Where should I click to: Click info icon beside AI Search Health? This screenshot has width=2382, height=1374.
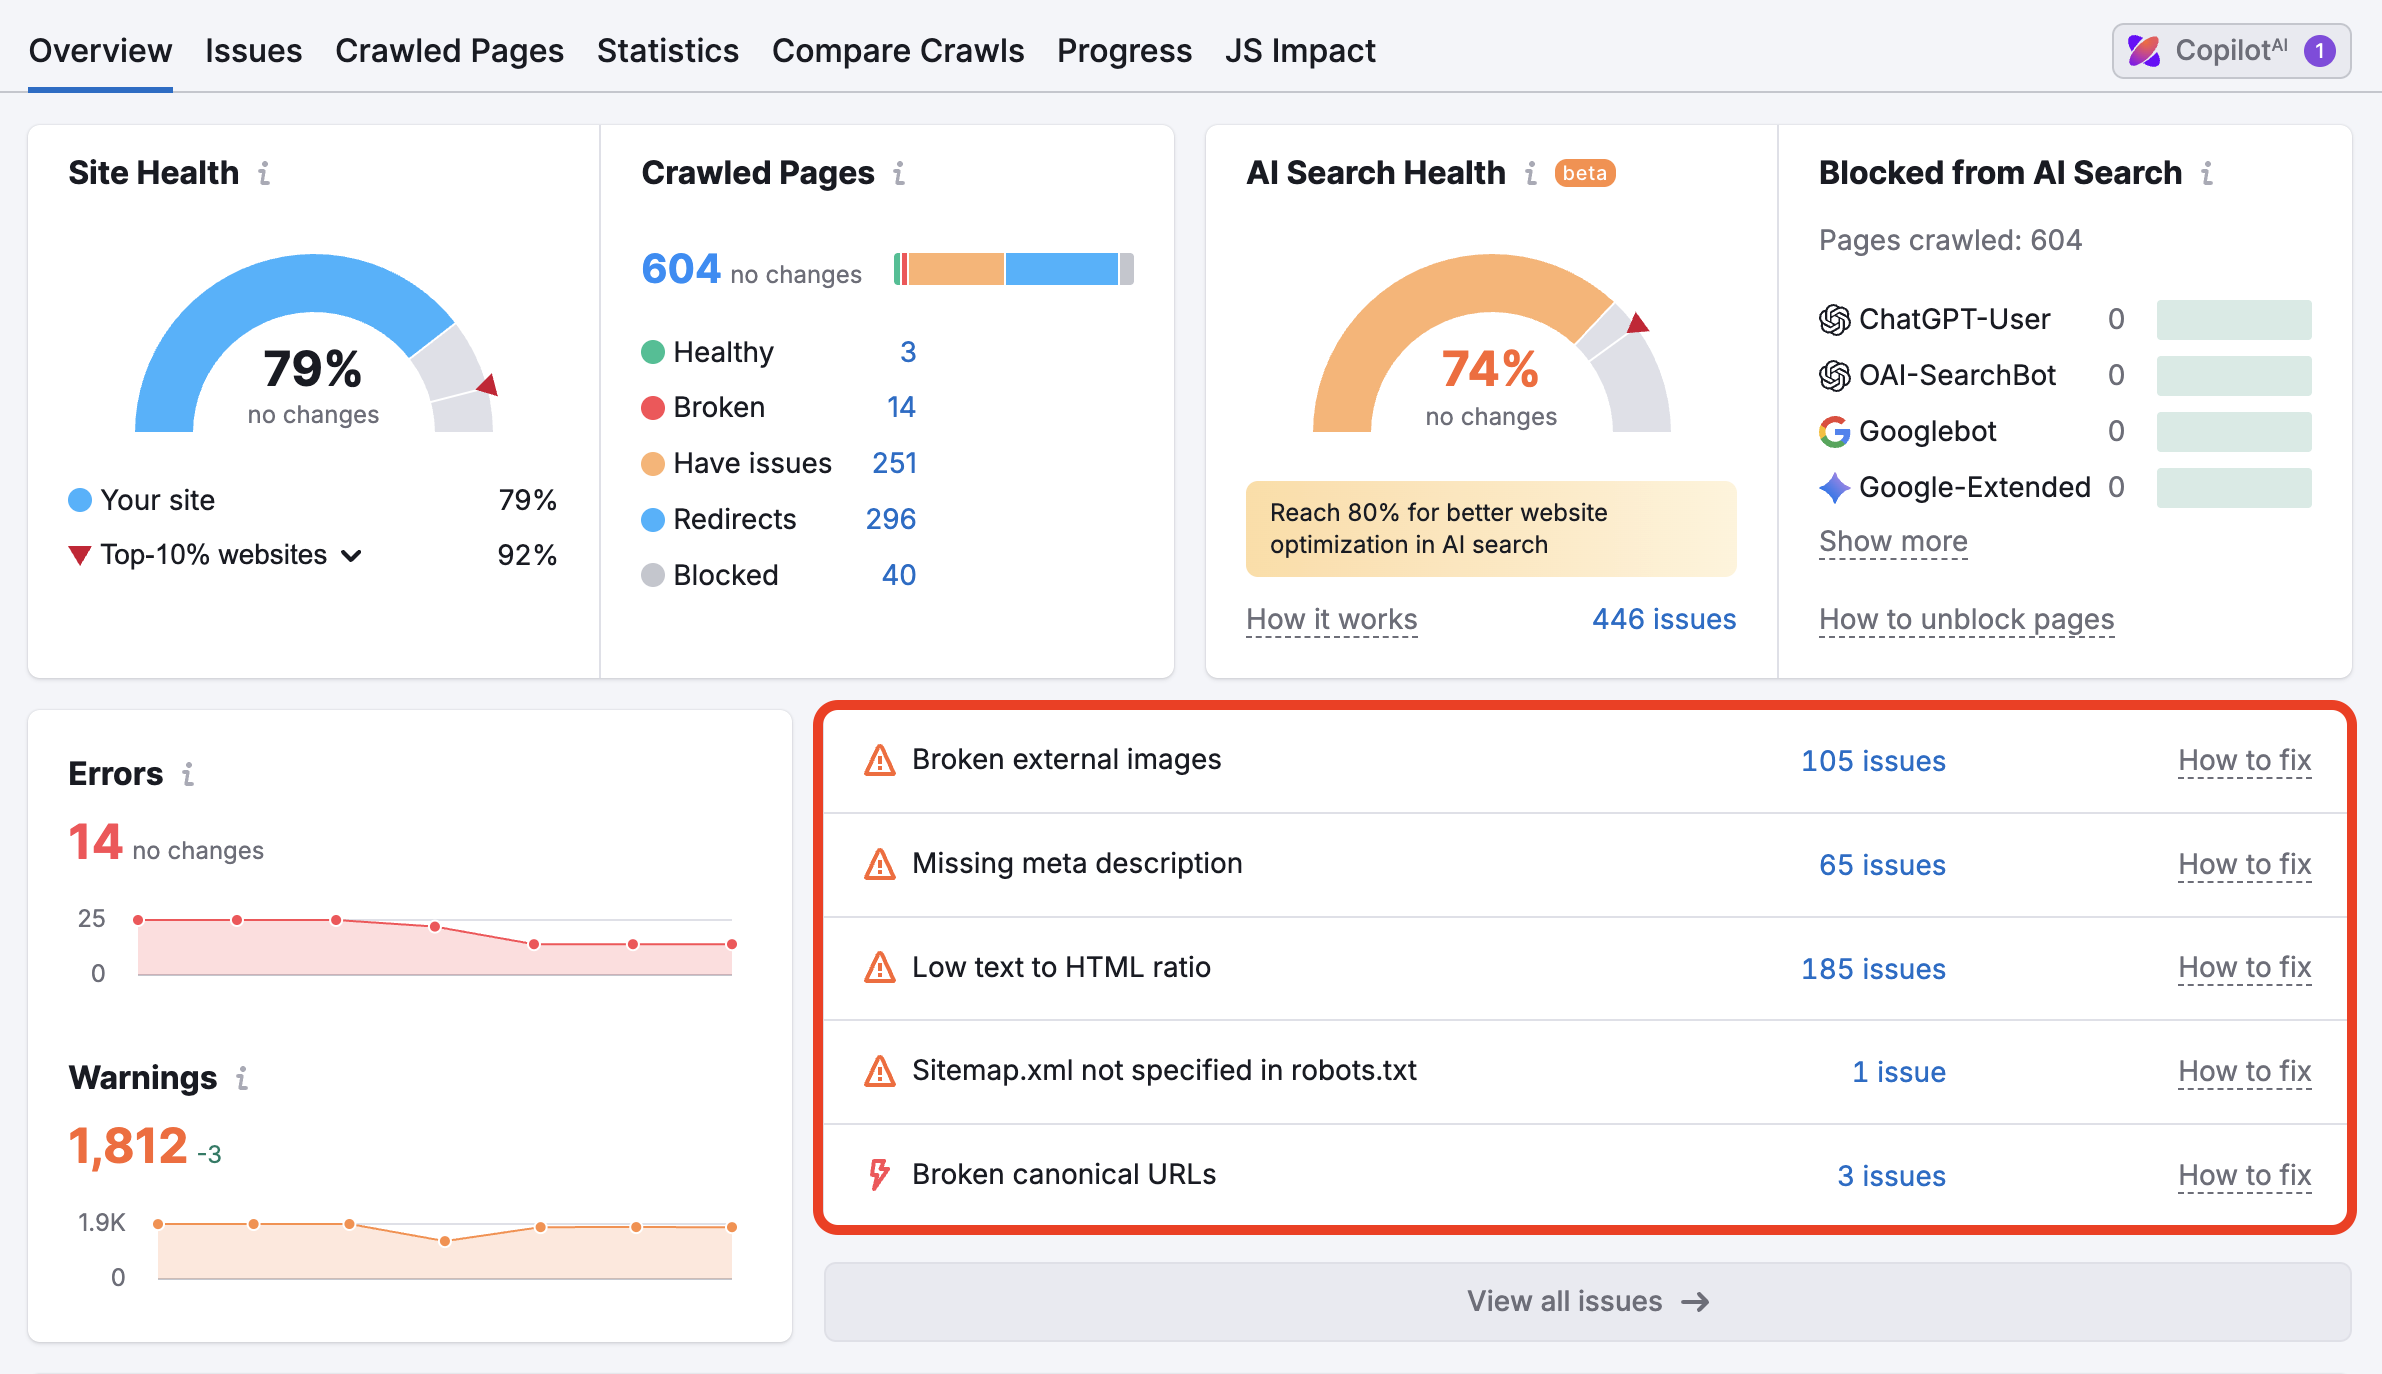tap(1531, 174)
